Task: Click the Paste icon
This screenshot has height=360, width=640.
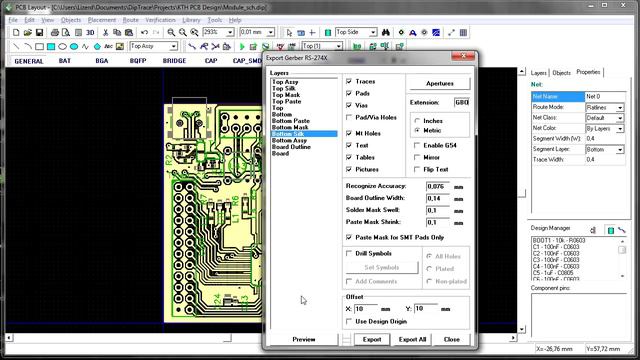Action: click(129, 32)
